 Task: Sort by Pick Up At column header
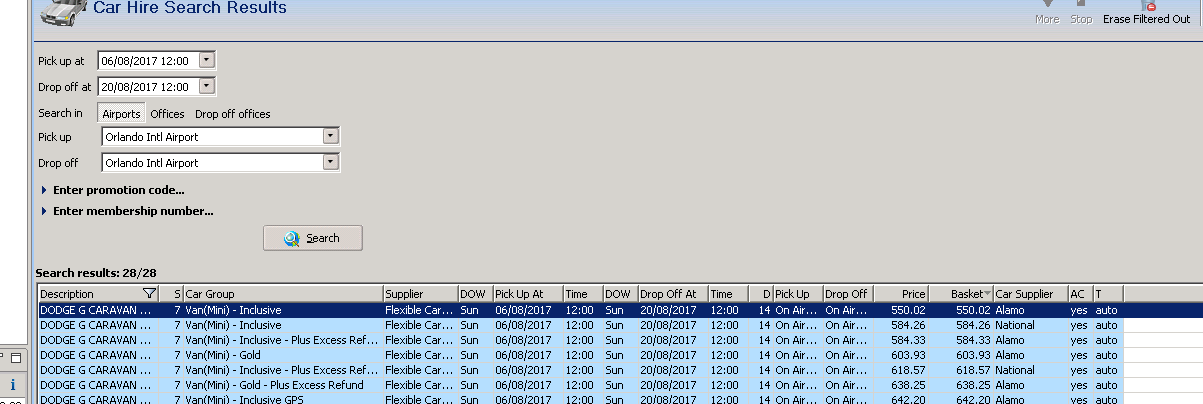click(x=527, y=294)
